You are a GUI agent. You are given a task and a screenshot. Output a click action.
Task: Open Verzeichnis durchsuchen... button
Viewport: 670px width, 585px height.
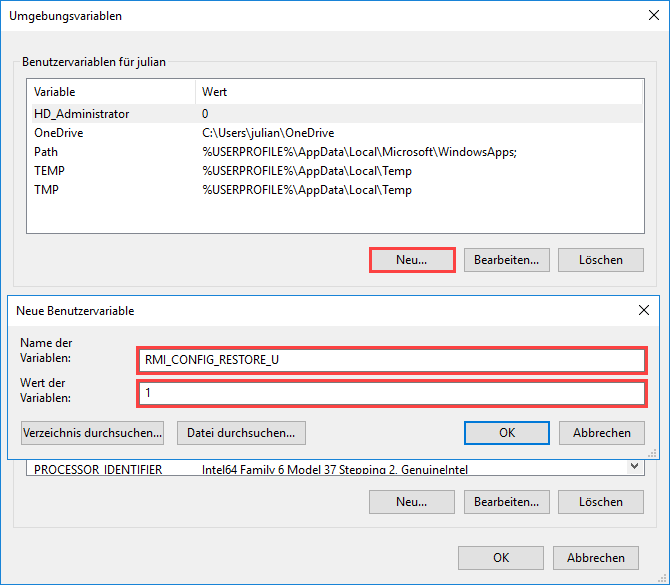tap(92, 433)
